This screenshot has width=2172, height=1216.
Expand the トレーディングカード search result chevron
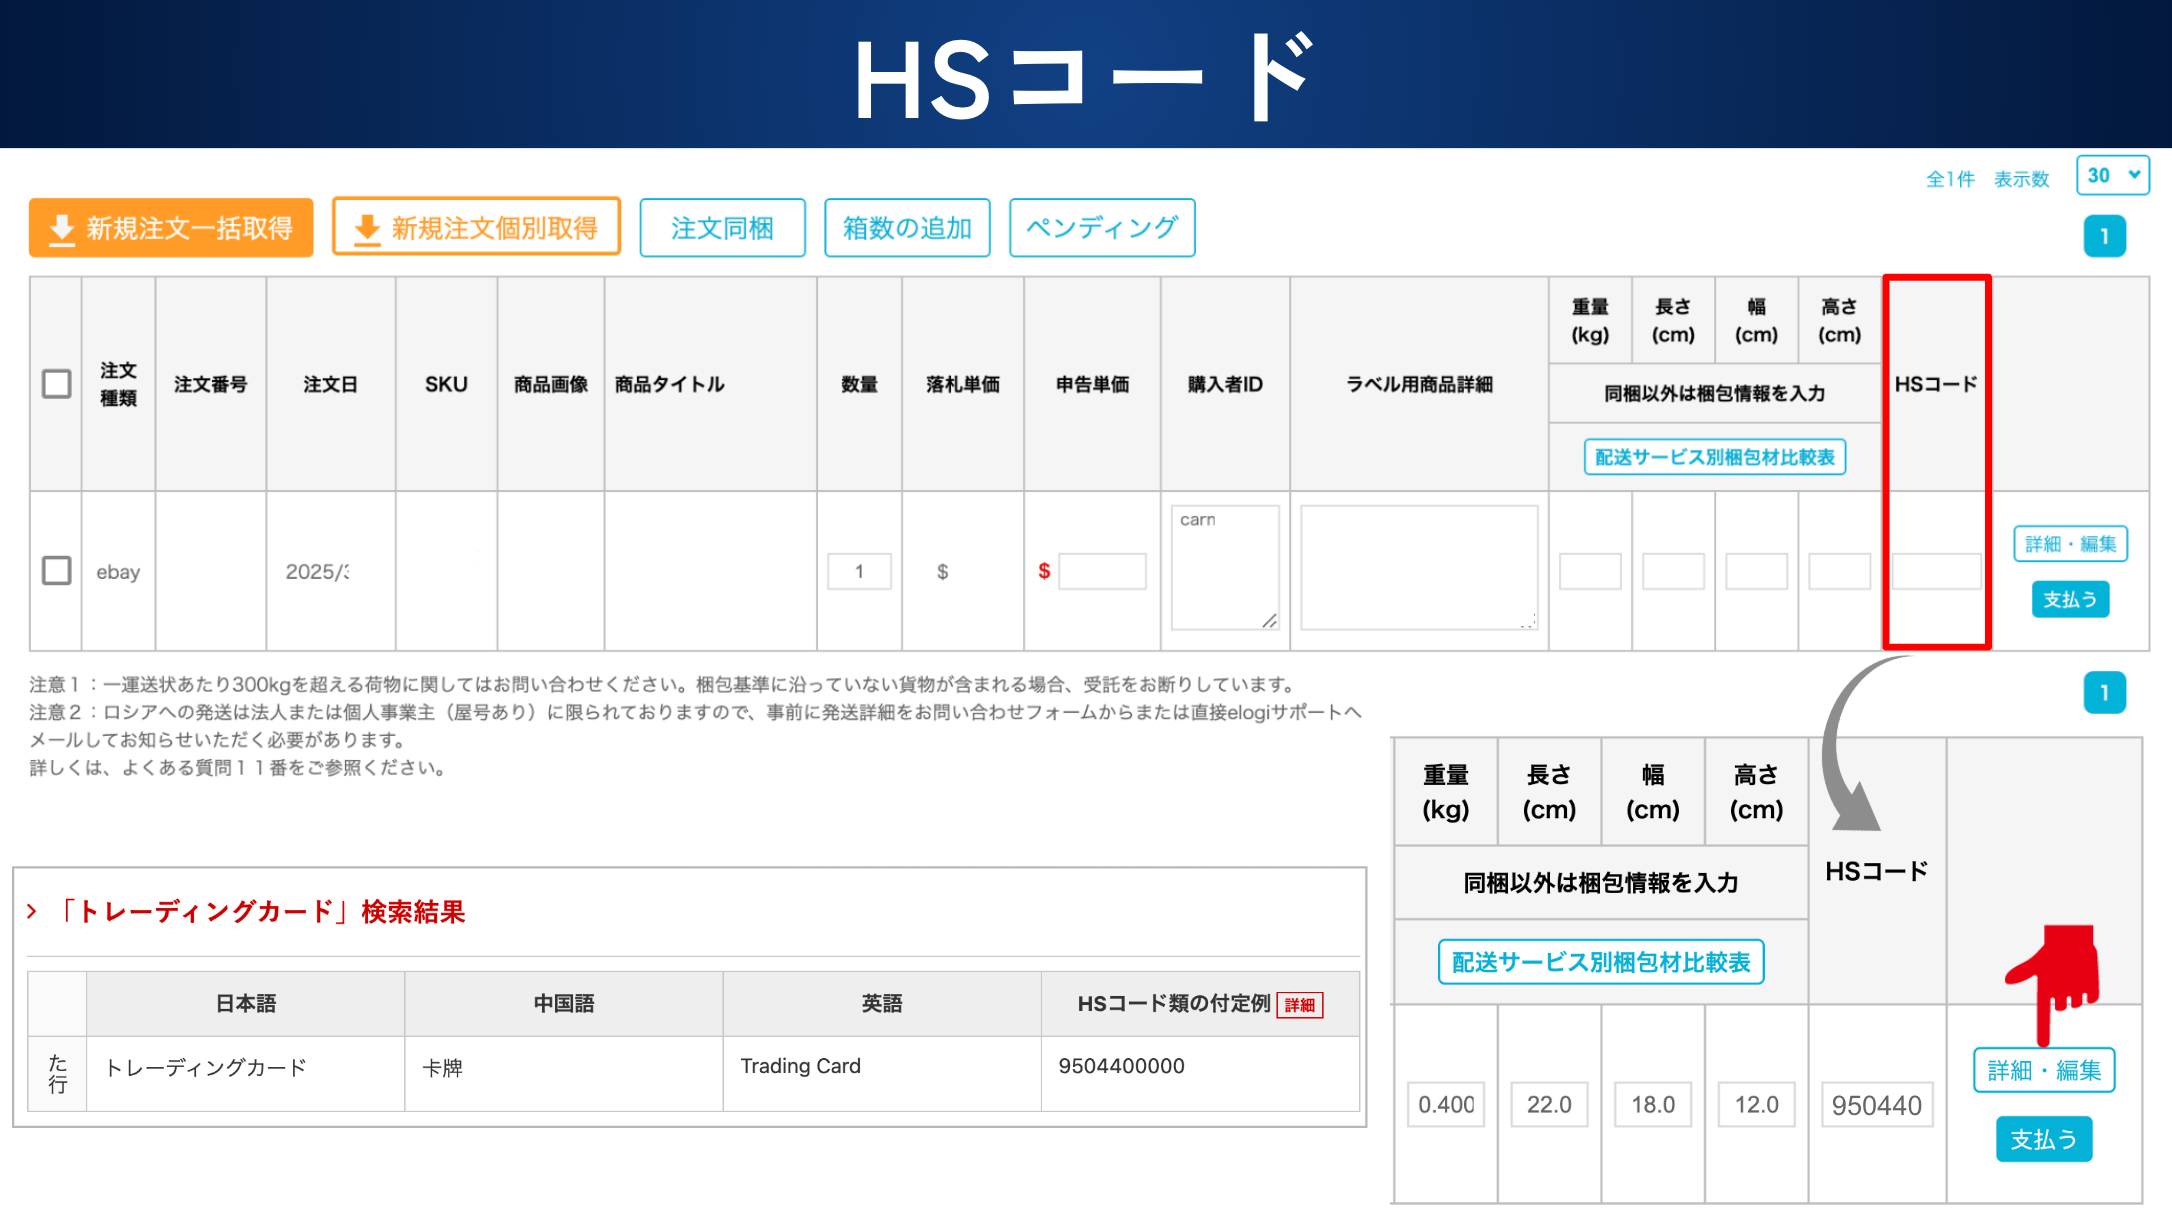coord(32,911)
